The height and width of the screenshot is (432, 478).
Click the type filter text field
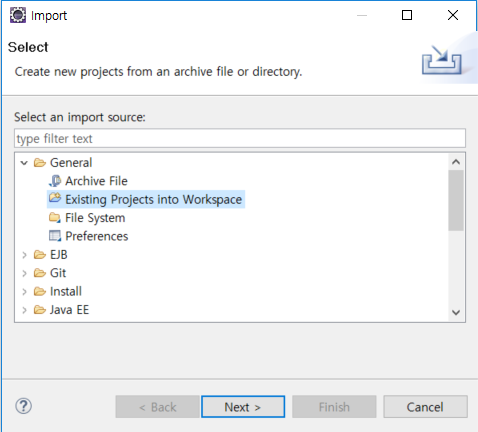click(240, 138)
